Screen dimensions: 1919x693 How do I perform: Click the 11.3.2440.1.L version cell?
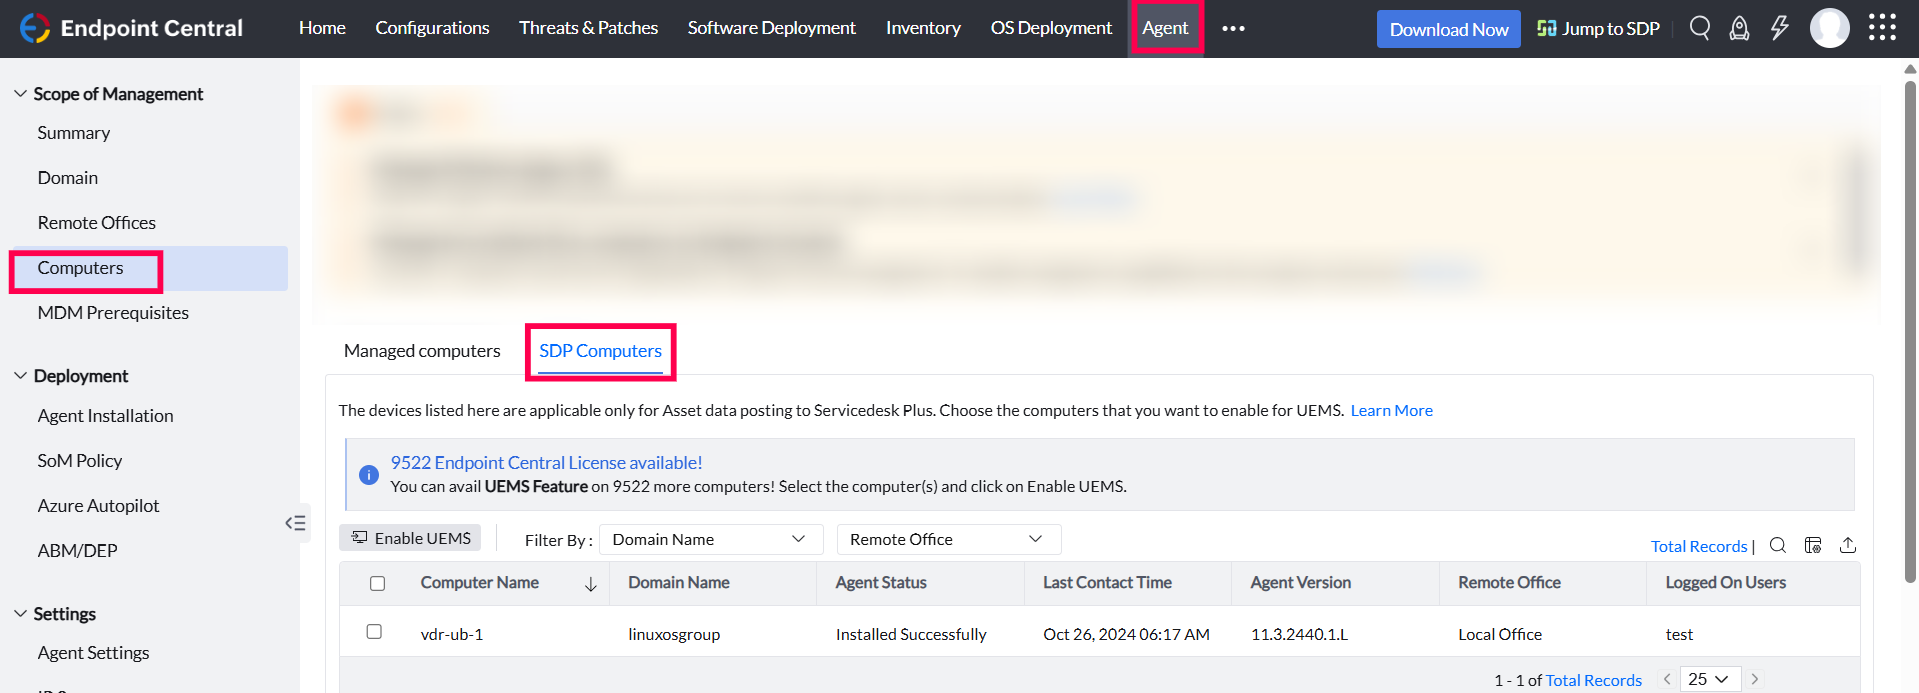click(x=1299, y=634)
